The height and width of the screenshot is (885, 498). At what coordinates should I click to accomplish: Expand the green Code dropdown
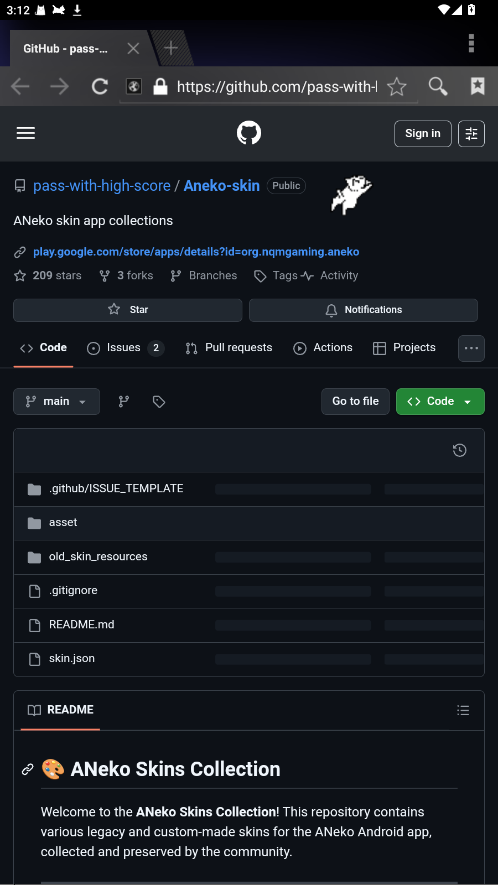440,401
